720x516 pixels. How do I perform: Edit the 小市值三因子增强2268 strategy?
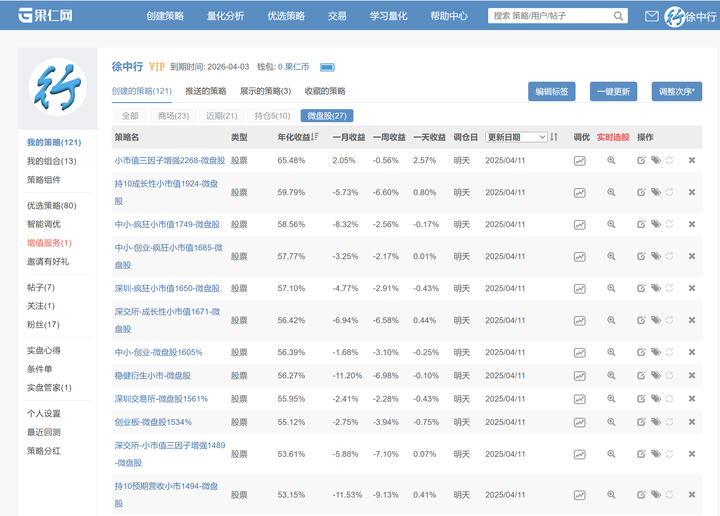(x=641, y=160)
